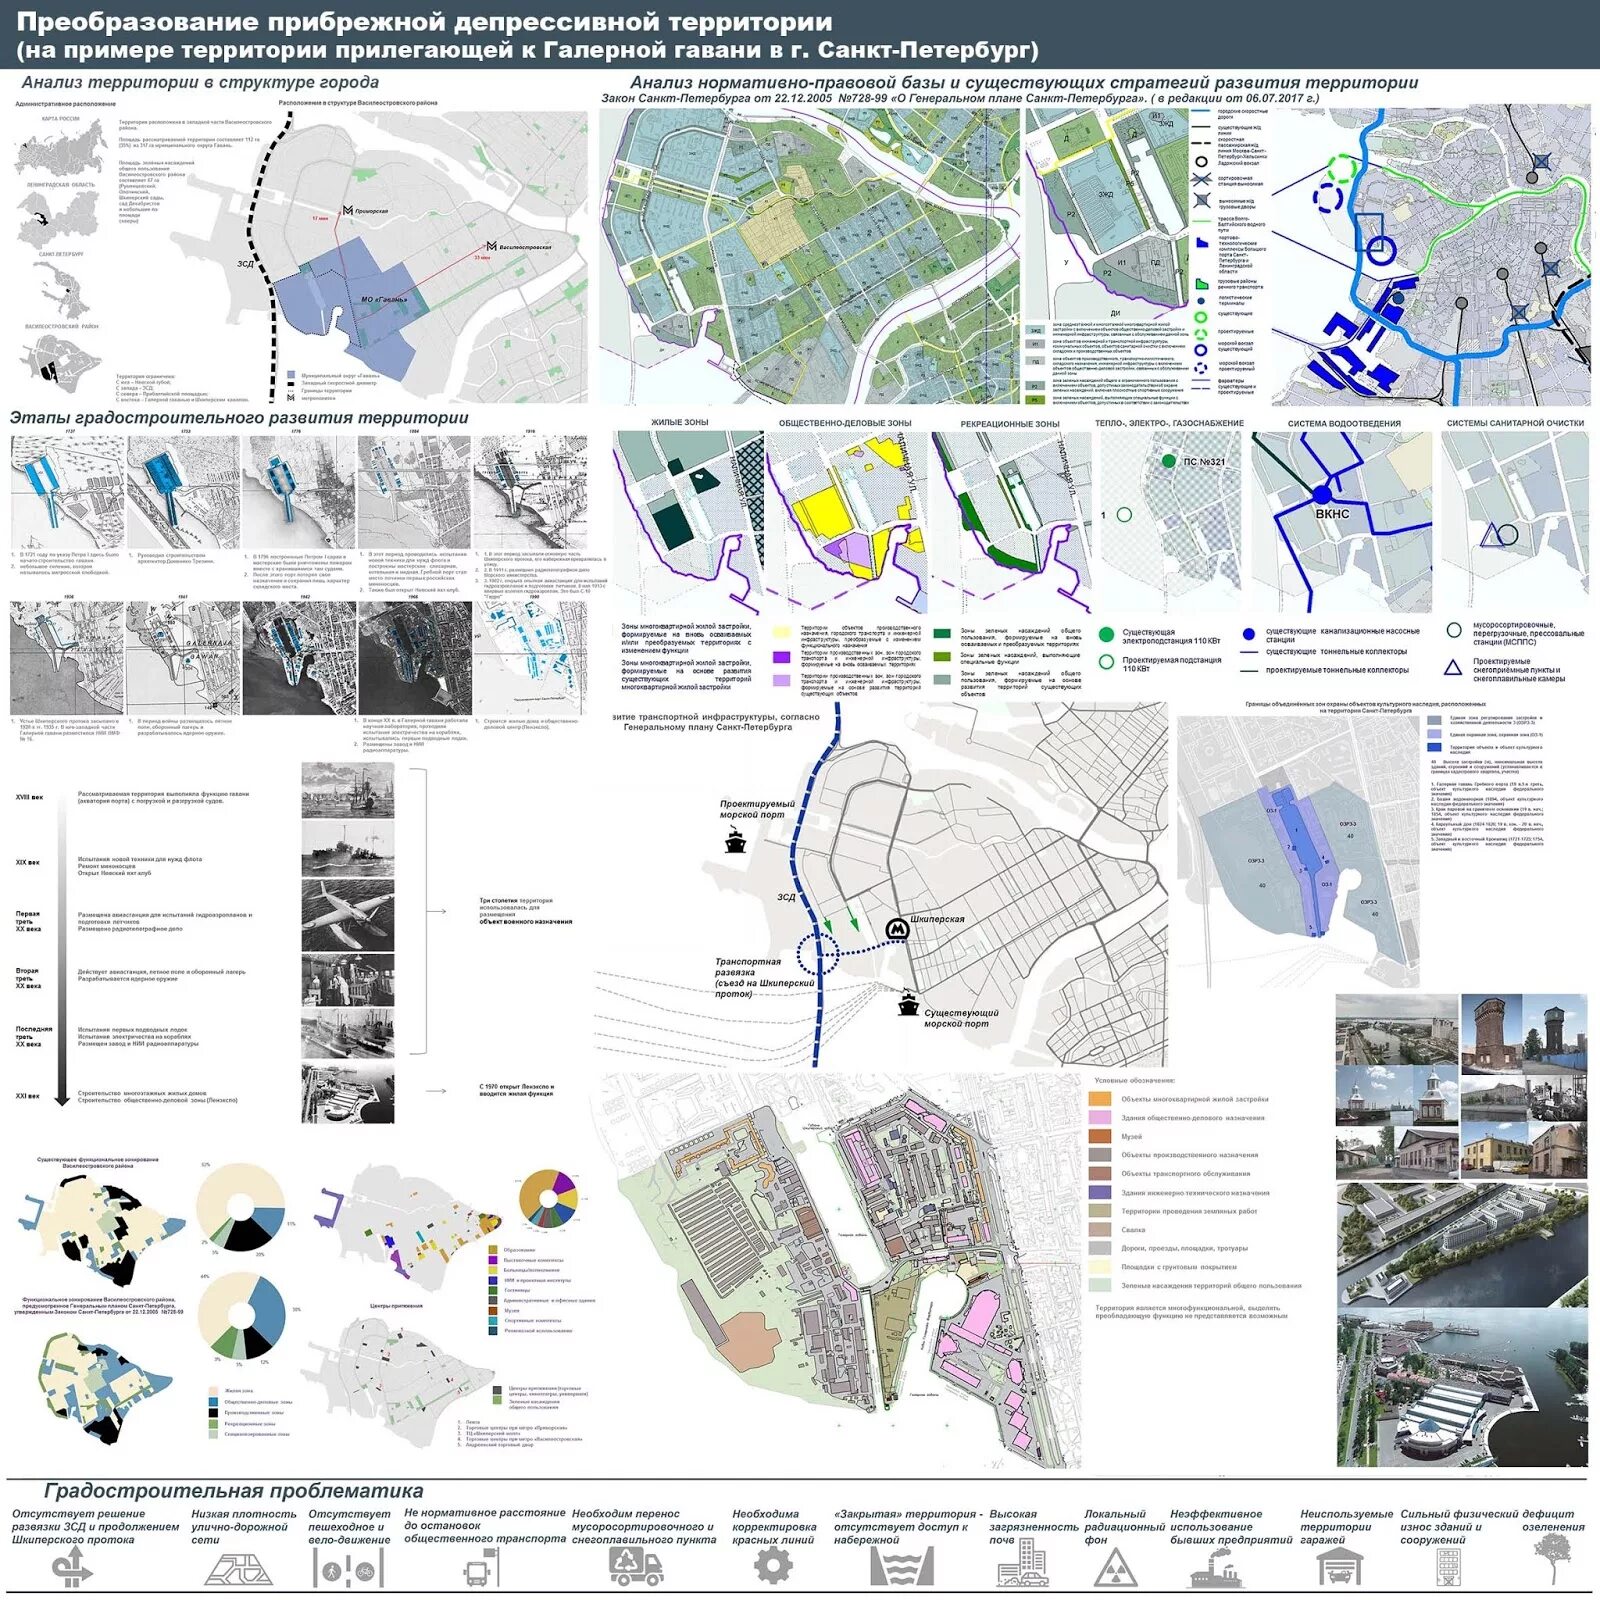Viewport: 1600px width, 1600px height.
Task: Click the closed embankment water icon
Action: click(900, 1566)
